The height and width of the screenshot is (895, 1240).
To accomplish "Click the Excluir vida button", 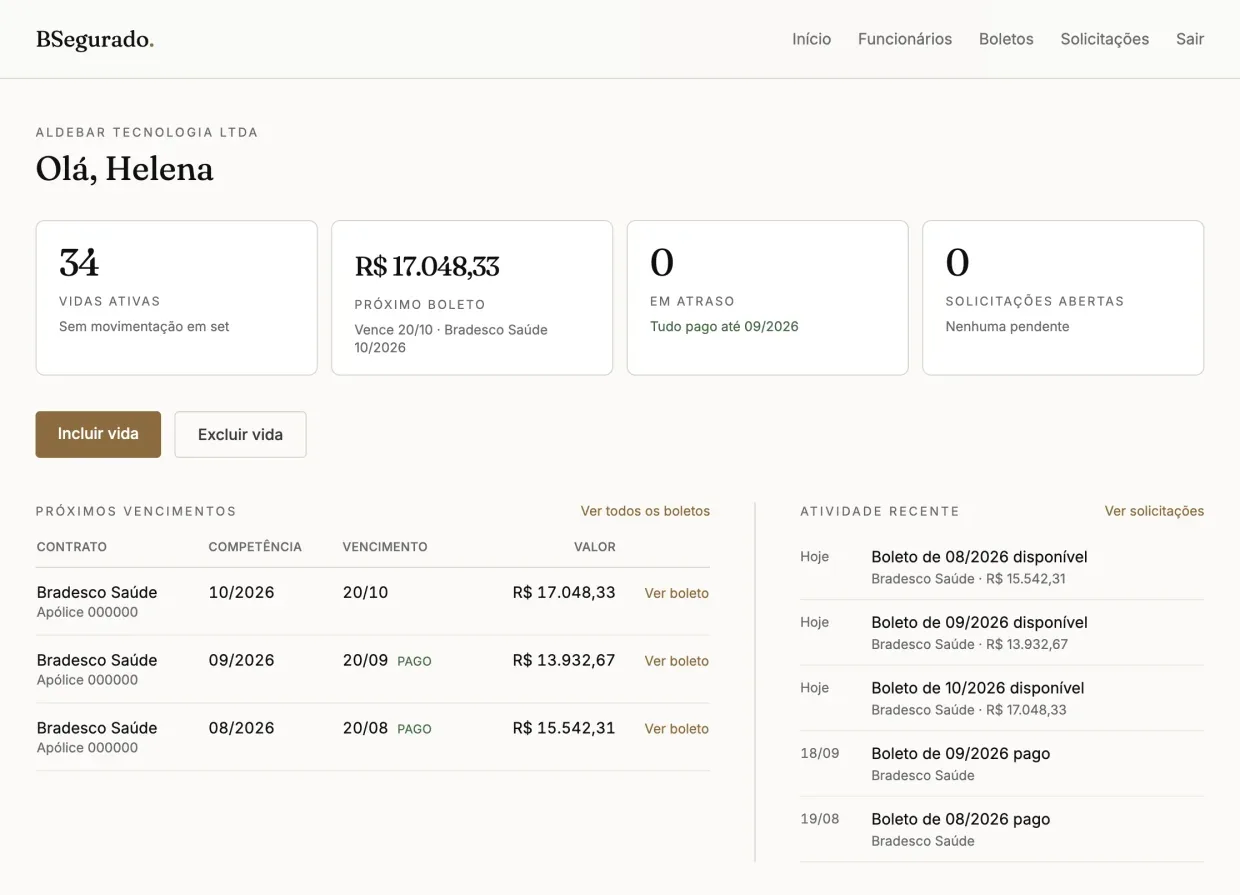I will click(x=240, y=434).
